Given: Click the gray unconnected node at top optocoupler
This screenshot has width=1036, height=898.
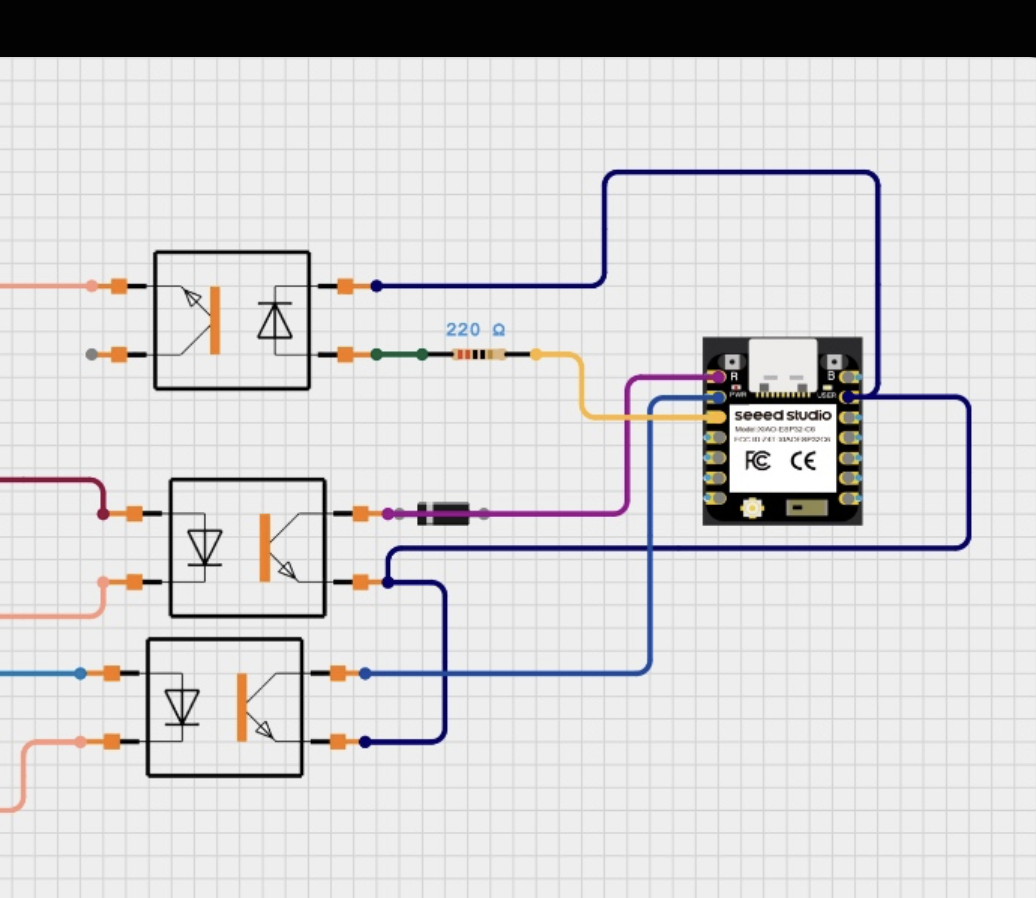Looking at the screenshot, I should (92, 355).
